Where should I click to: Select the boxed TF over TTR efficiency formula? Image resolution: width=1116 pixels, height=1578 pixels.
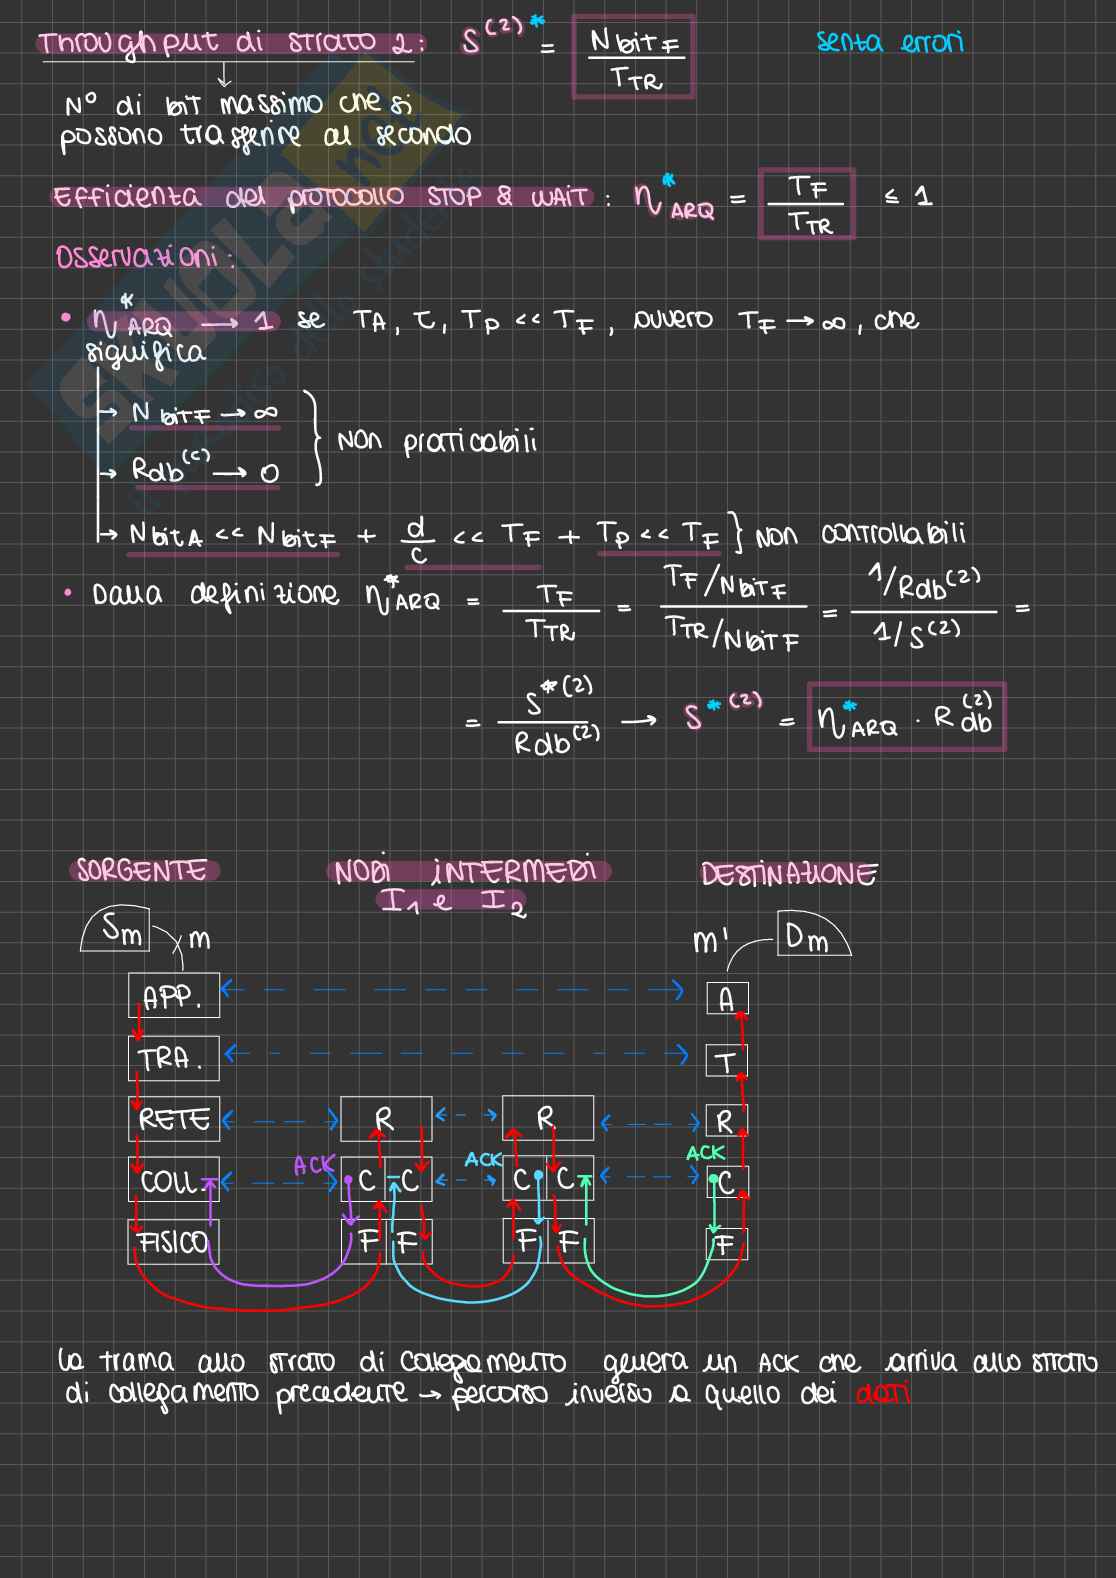(806, 204)
